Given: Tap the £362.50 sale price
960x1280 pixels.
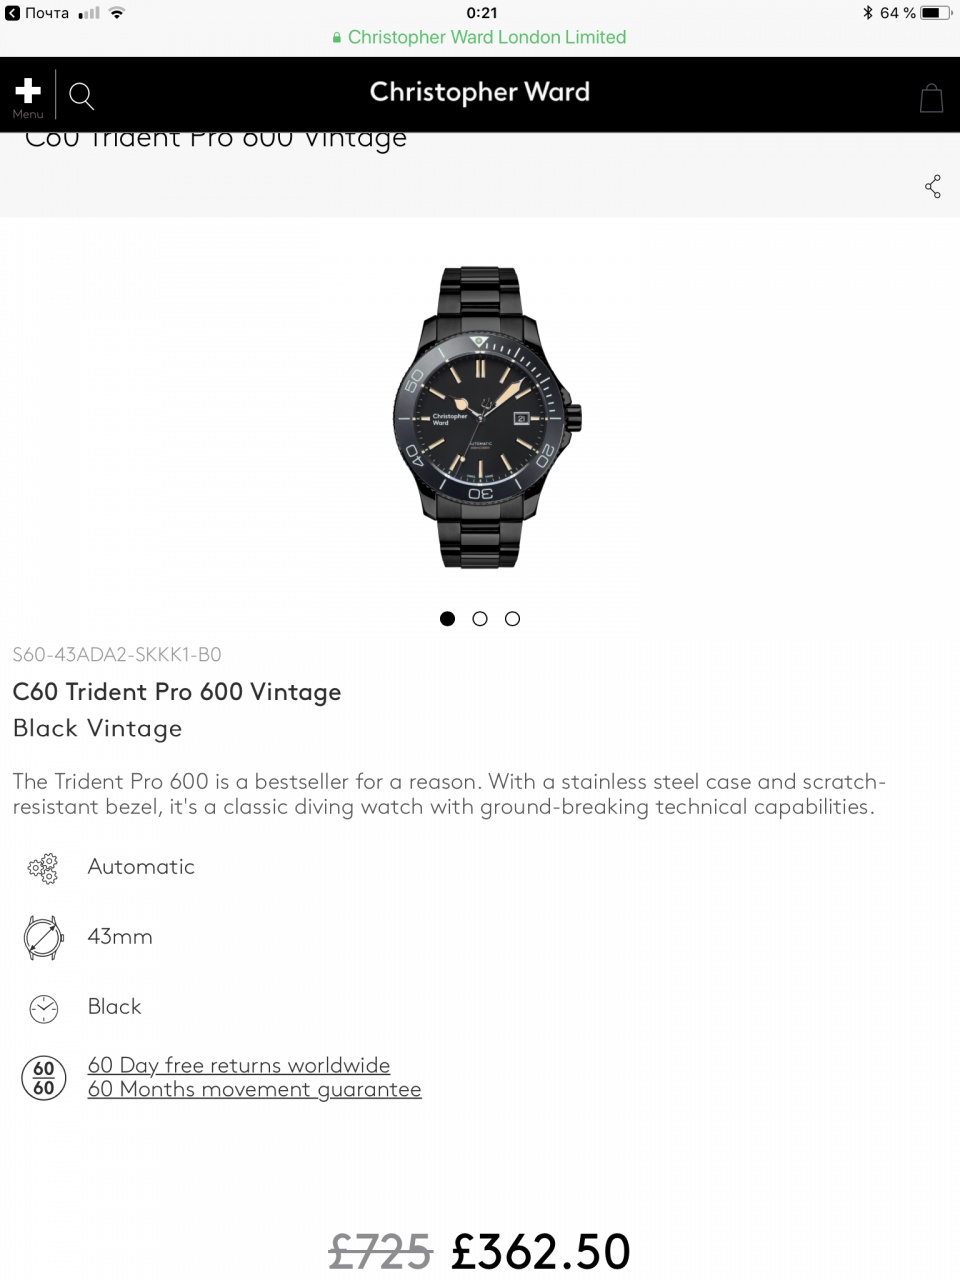Looking at the screenshot, I should click(x=541, y=1251).
